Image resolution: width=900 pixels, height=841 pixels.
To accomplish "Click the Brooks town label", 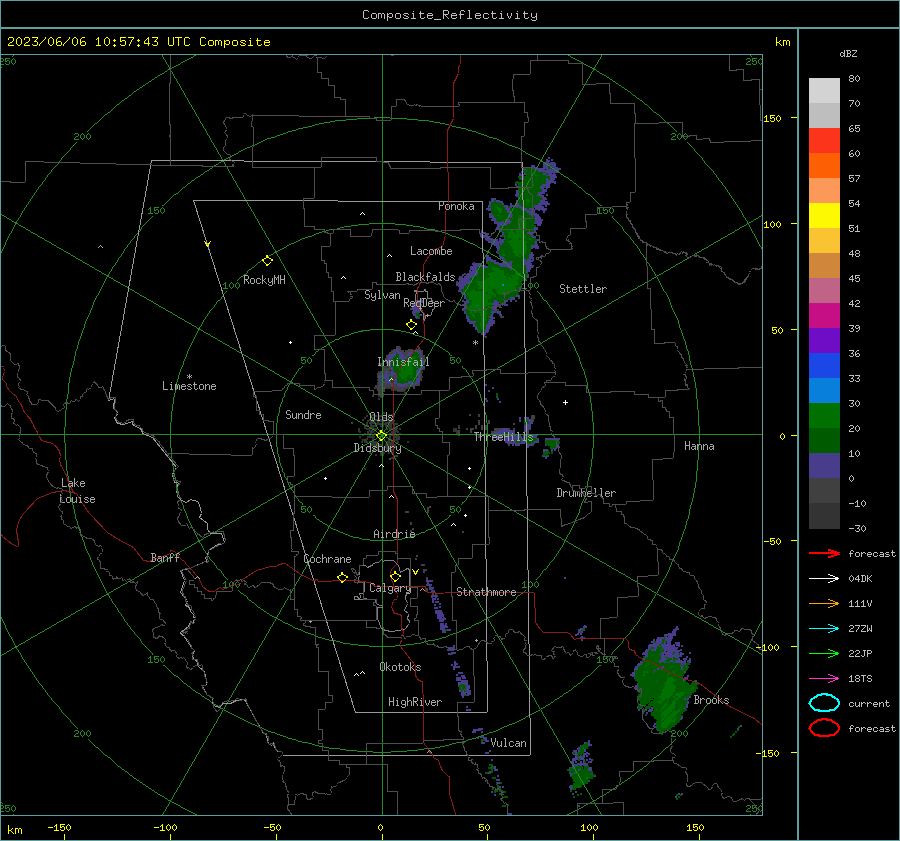I will point(711,700).
